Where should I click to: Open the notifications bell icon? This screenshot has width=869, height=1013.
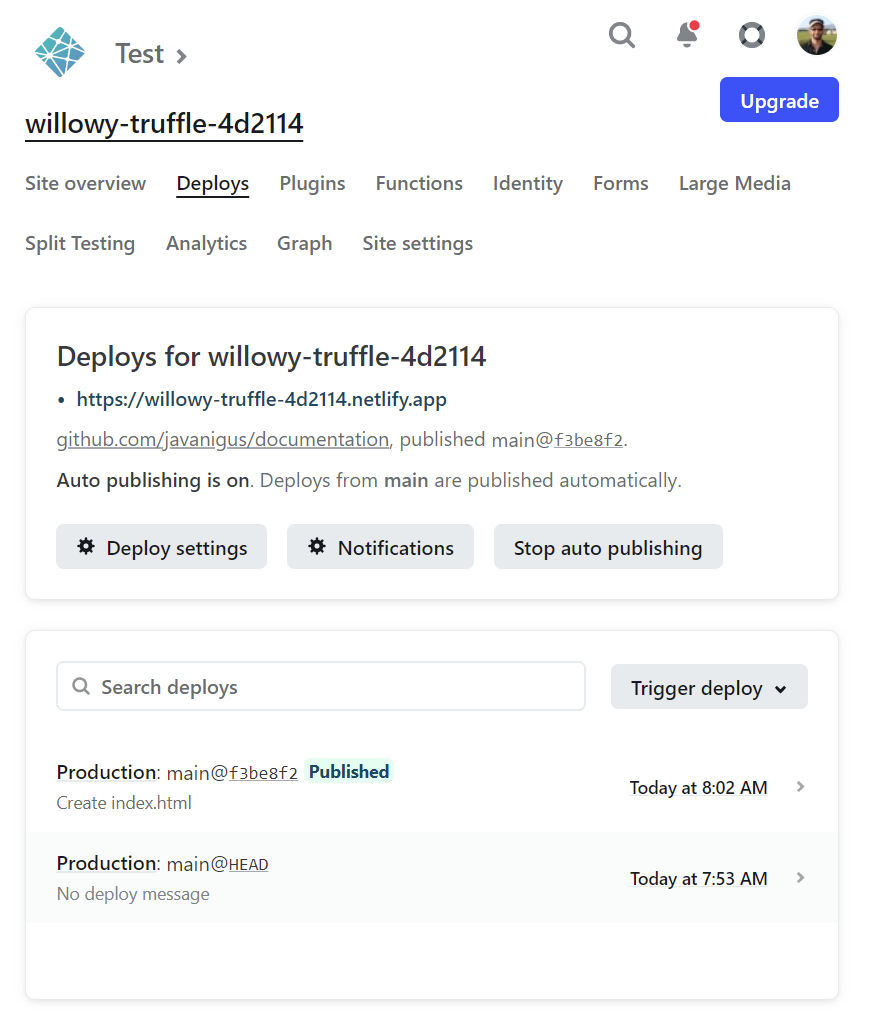tap(687, 34)
